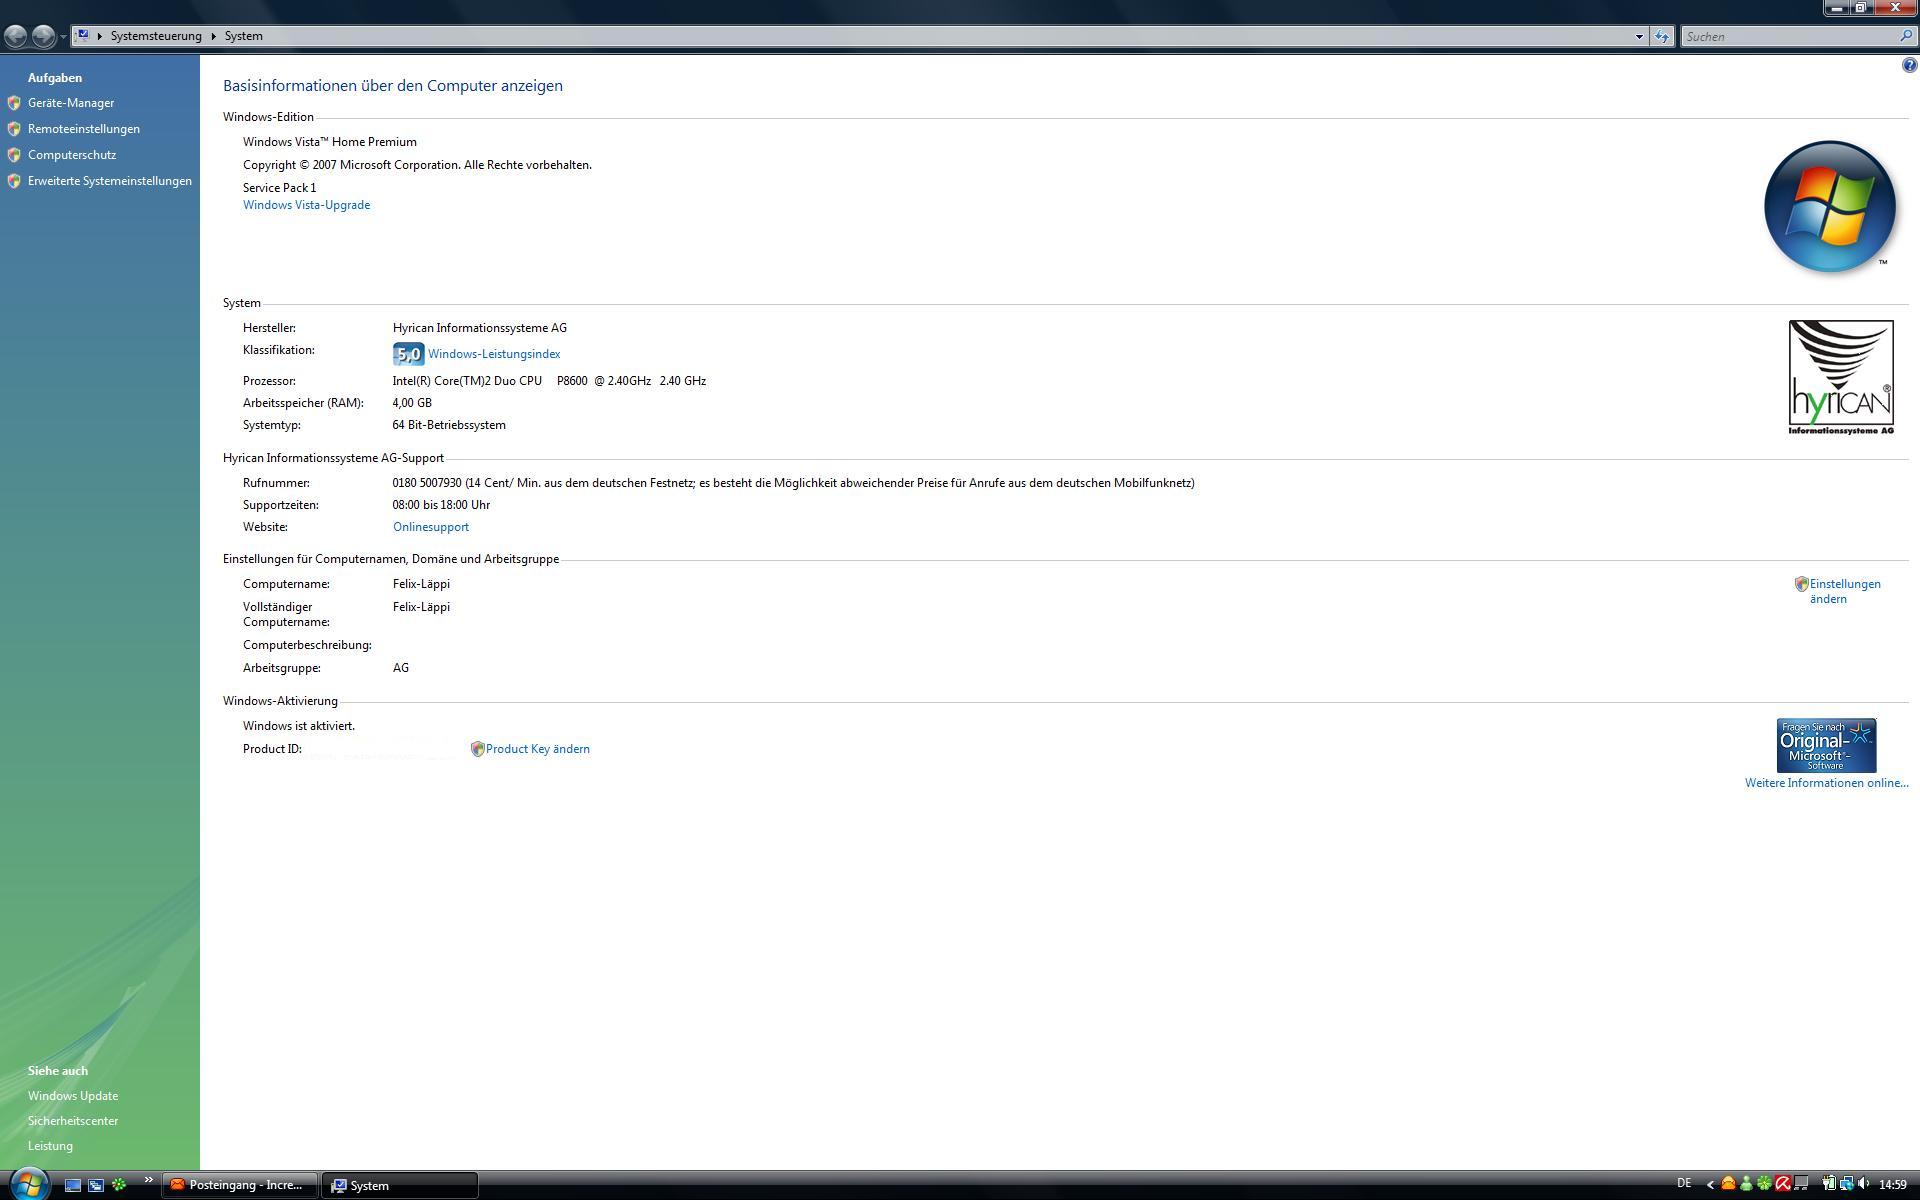Click the refresh button beside address bar

[1661, 36]
